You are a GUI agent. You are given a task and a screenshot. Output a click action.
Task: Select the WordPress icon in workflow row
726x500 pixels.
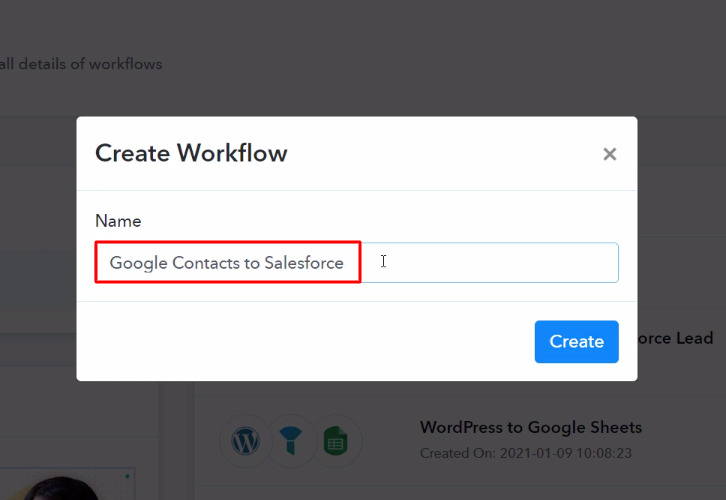(245, 441)
